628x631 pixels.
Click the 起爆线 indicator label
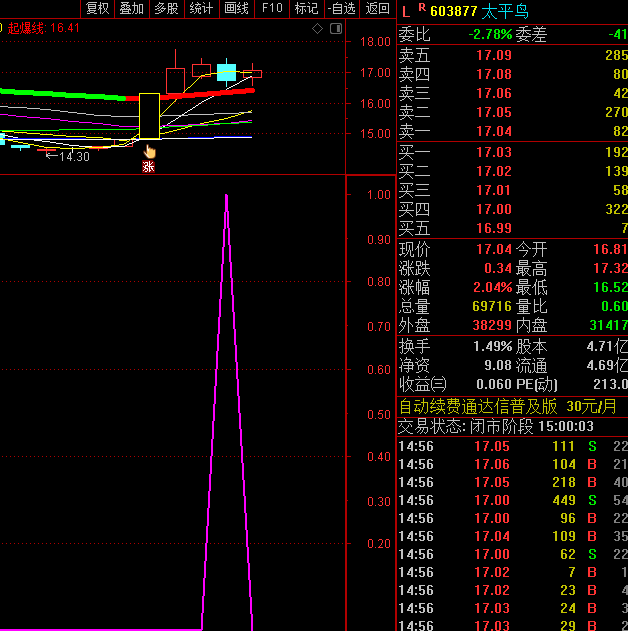tap(26, 28)
